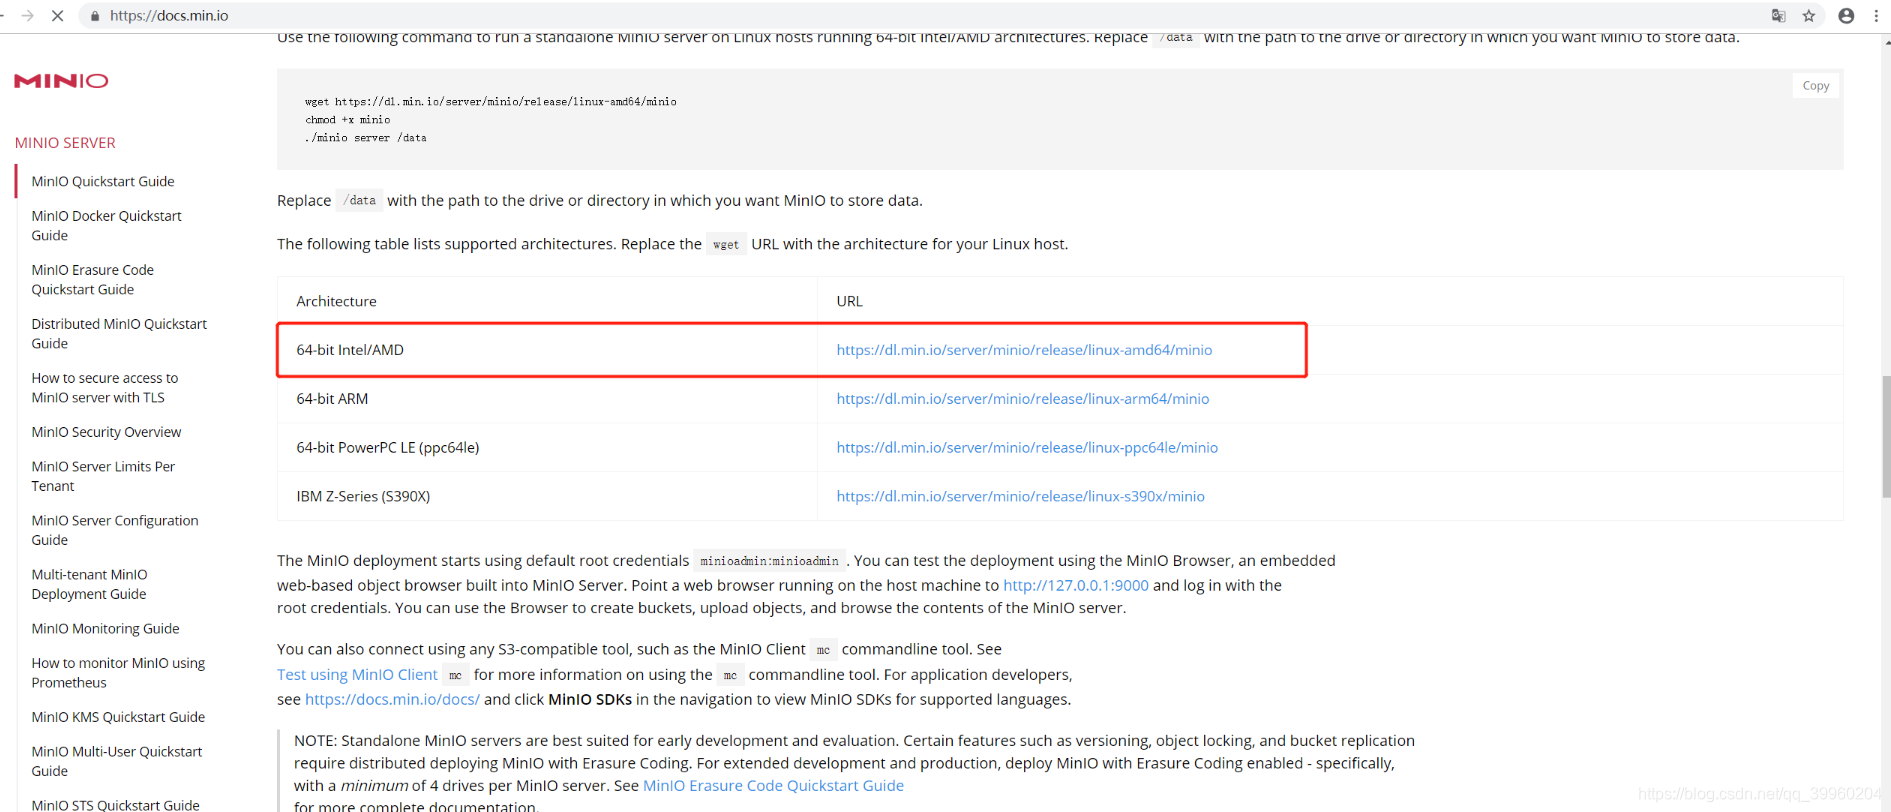Screen dimensions: 1891x812
Task: Bookmark this page with star icon
Action: point(1809,16)
